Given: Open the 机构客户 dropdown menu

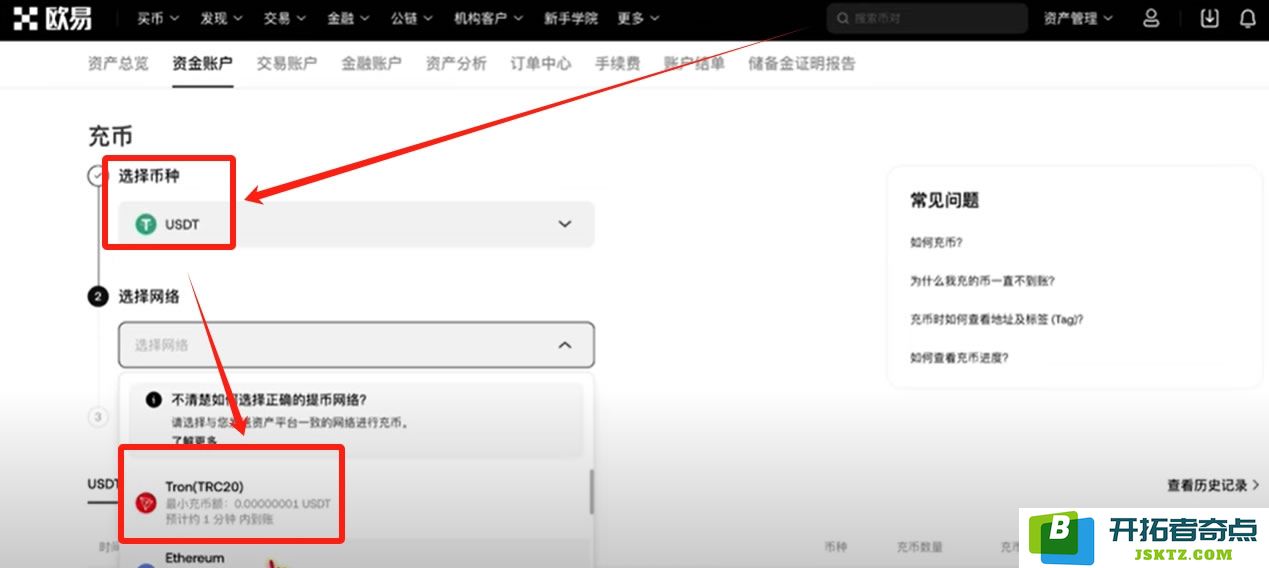Looking at the screenshot, I should click(487, 18).
